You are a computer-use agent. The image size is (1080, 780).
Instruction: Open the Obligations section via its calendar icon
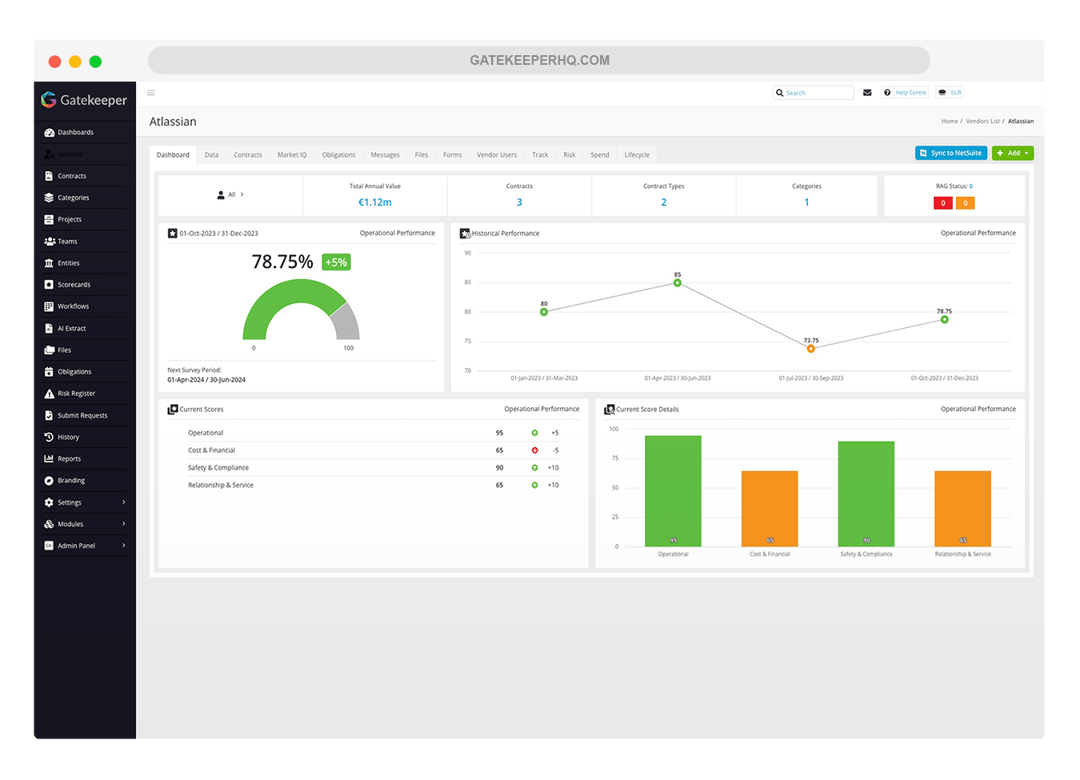click(51, 371)
